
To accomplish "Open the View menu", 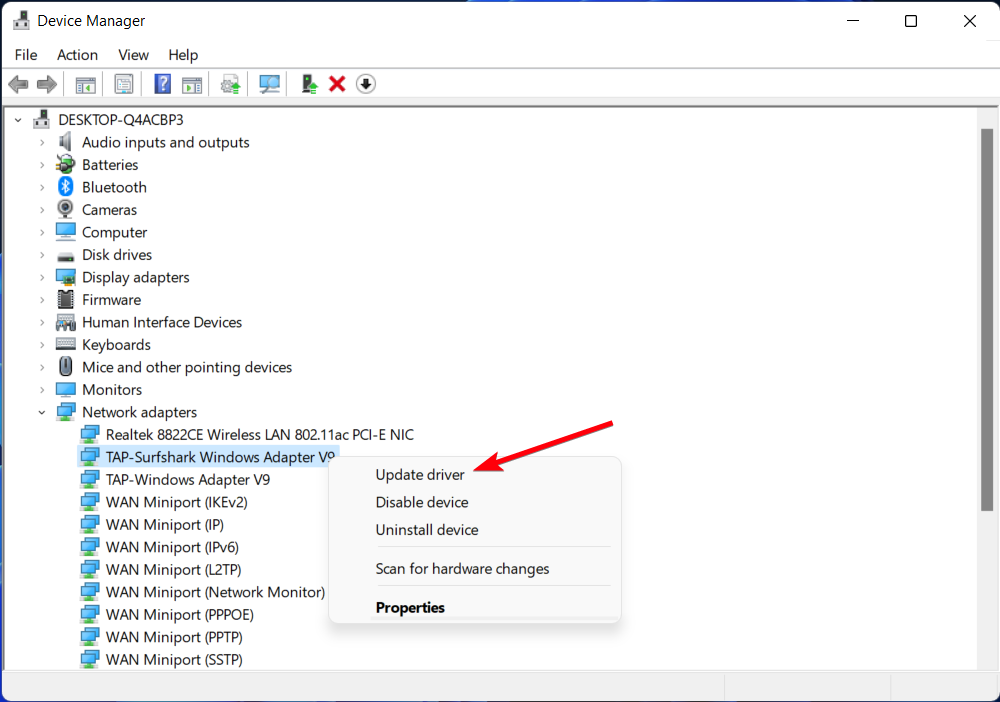I will pos(133,55).
